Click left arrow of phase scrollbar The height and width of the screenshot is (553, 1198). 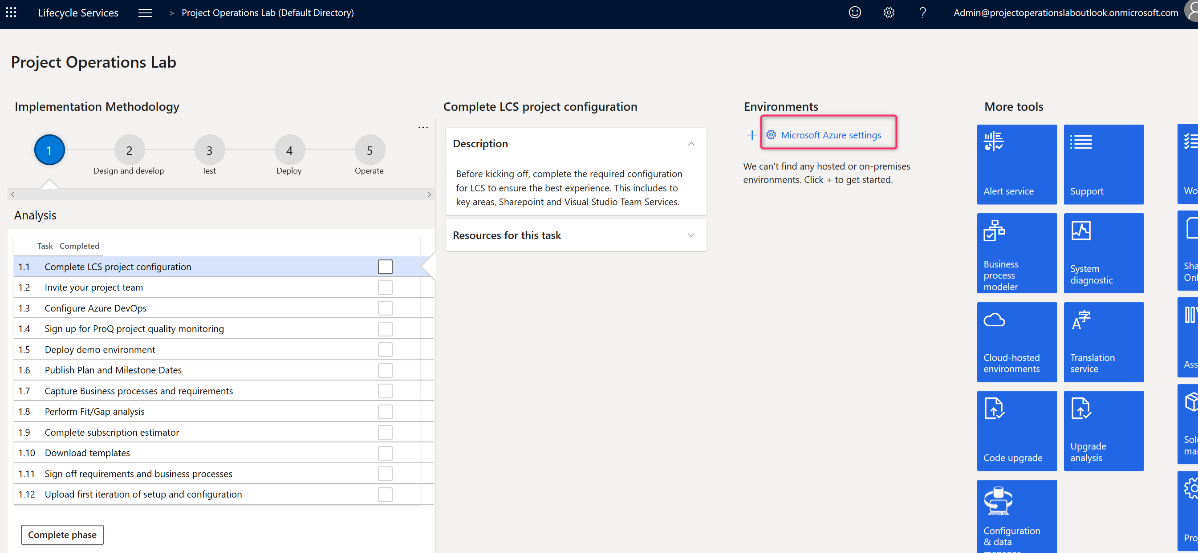12,194
